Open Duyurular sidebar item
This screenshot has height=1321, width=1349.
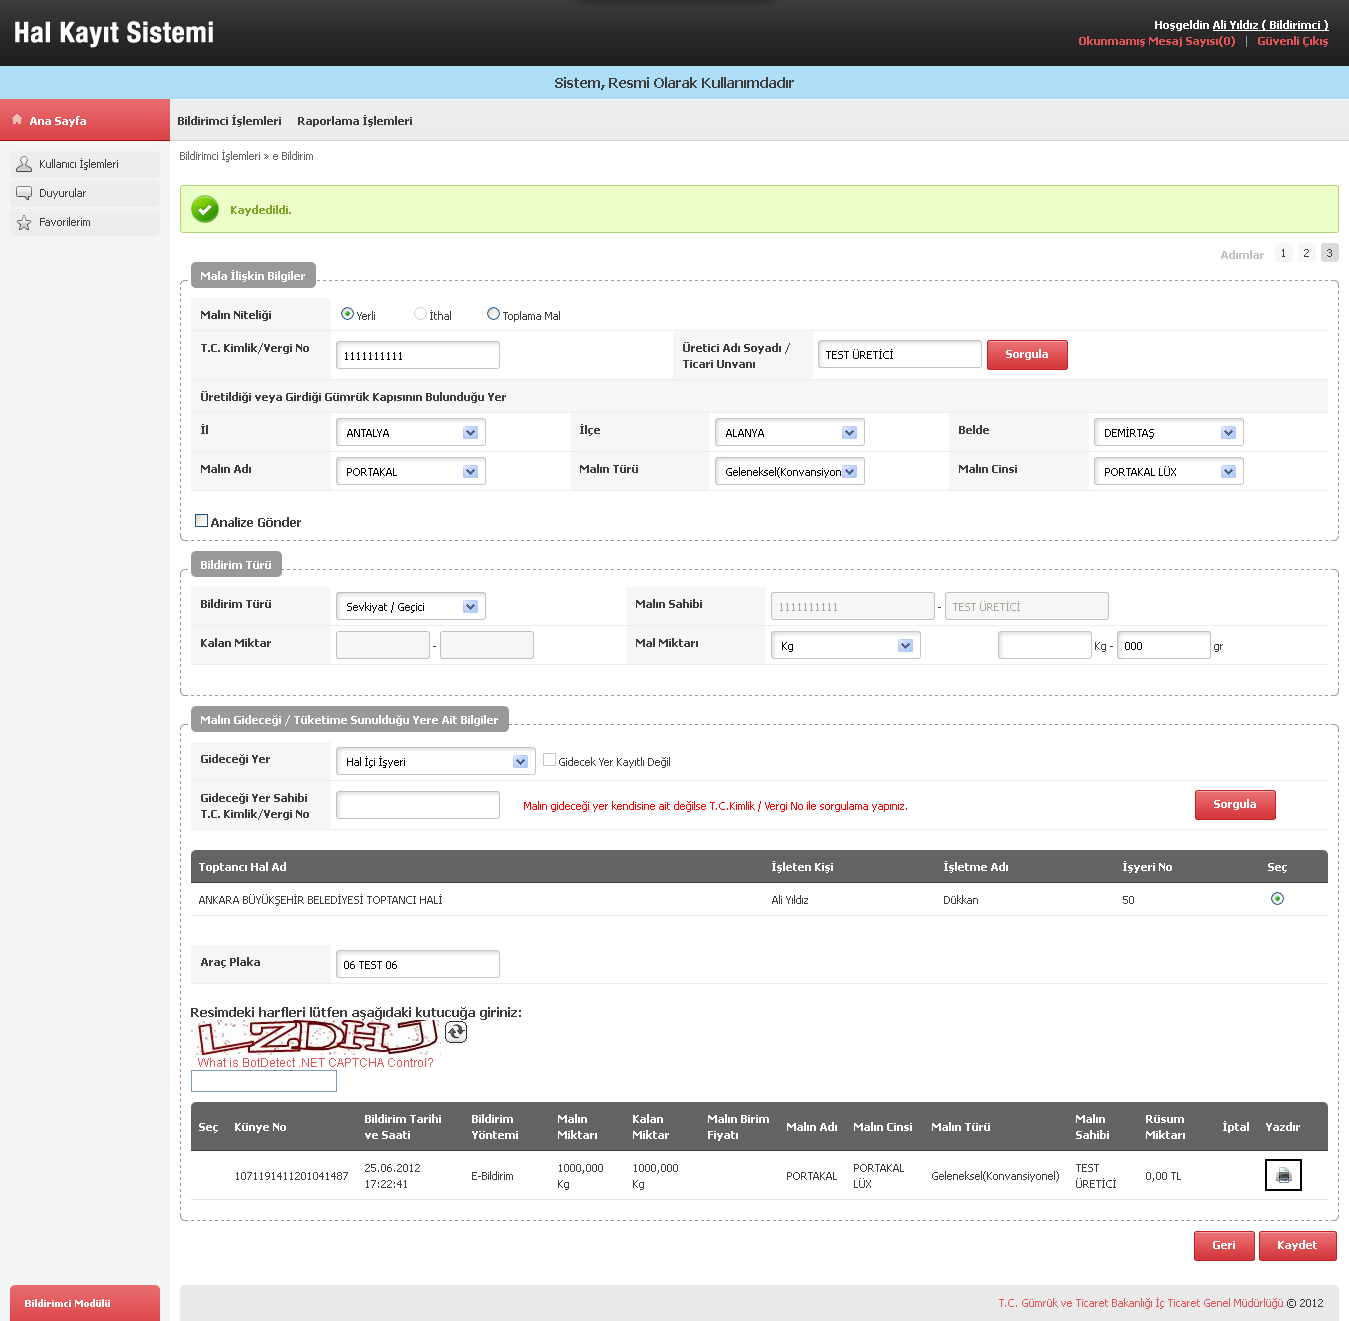(85, 193)
